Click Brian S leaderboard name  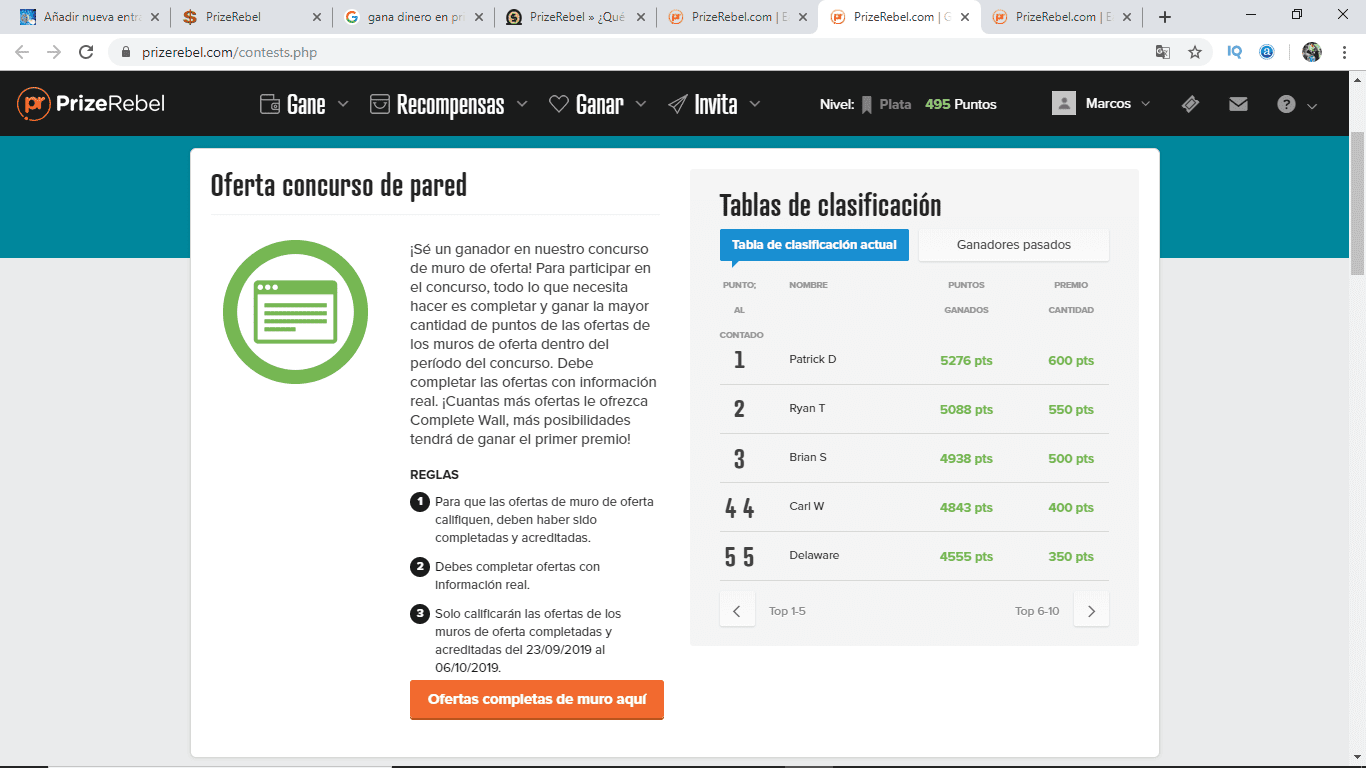click(808, 457)
